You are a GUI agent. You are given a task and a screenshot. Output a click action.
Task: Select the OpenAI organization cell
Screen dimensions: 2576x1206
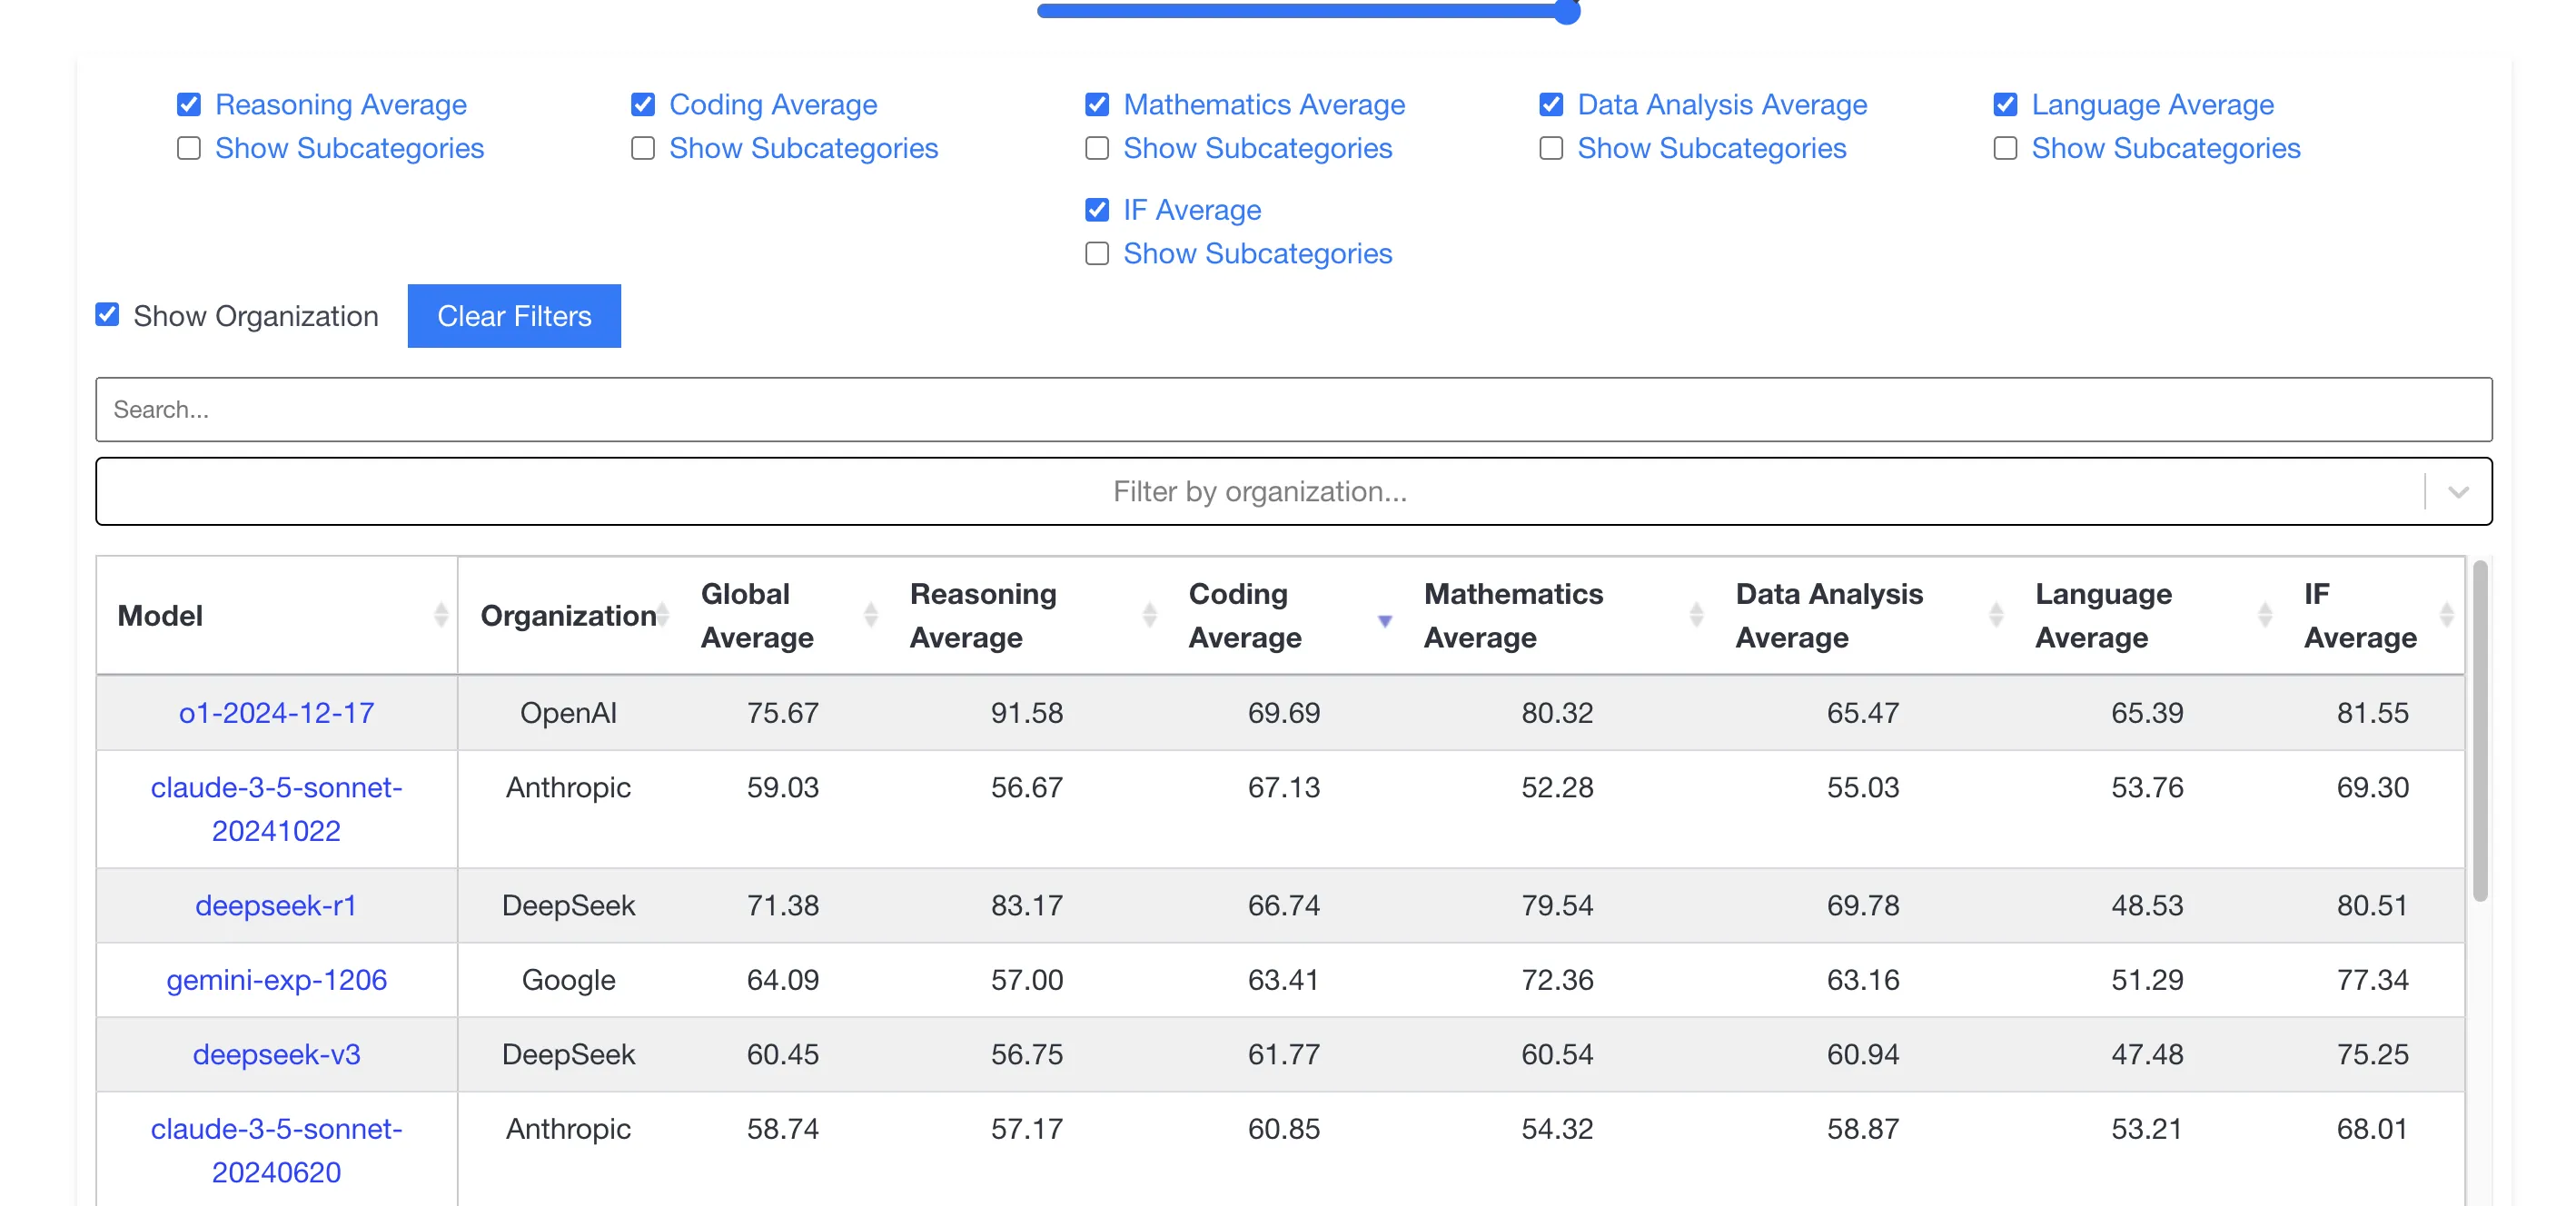click(568, 713)
